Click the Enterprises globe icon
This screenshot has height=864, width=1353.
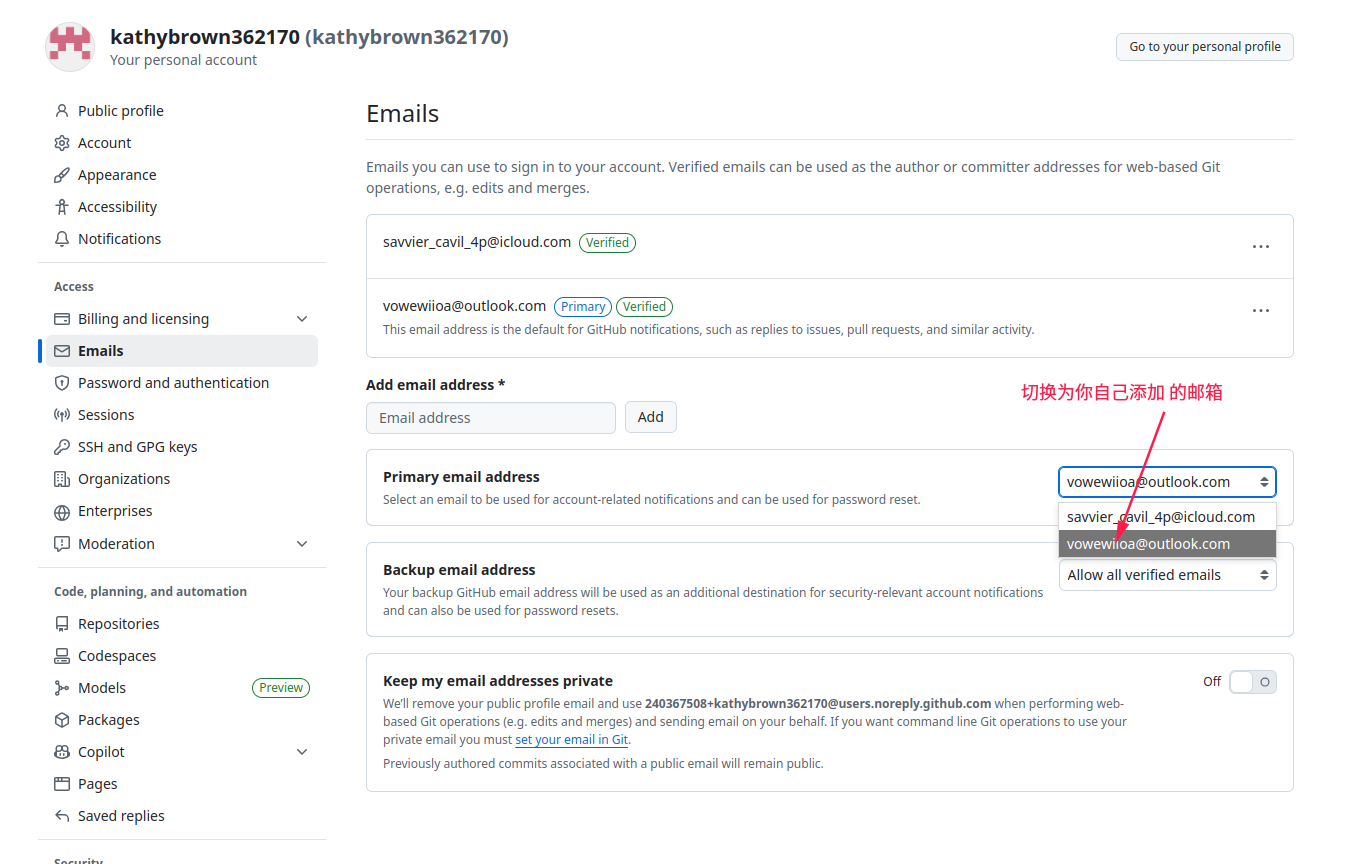[x=62, y=511]
